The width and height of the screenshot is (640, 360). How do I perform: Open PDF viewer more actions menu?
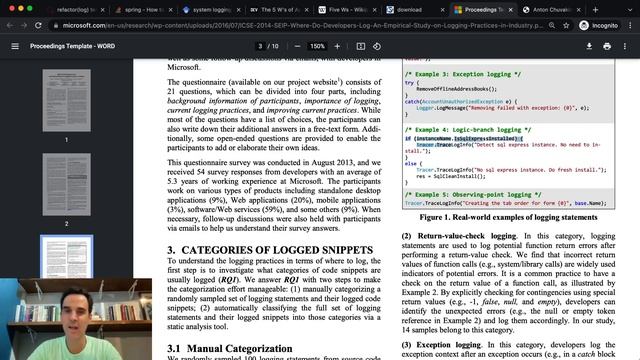point(625,46)
